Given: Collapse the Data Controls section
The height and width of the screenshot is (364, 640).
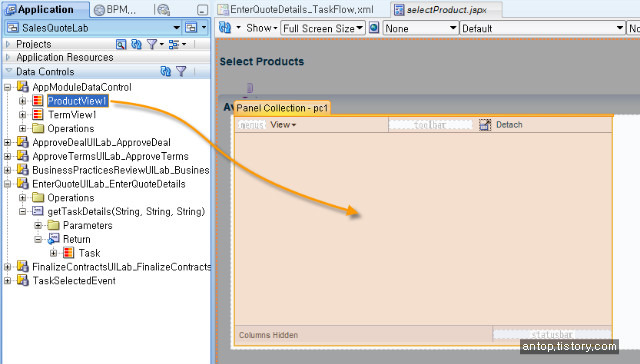Looking at the screenshot, I should pos(8,71).
